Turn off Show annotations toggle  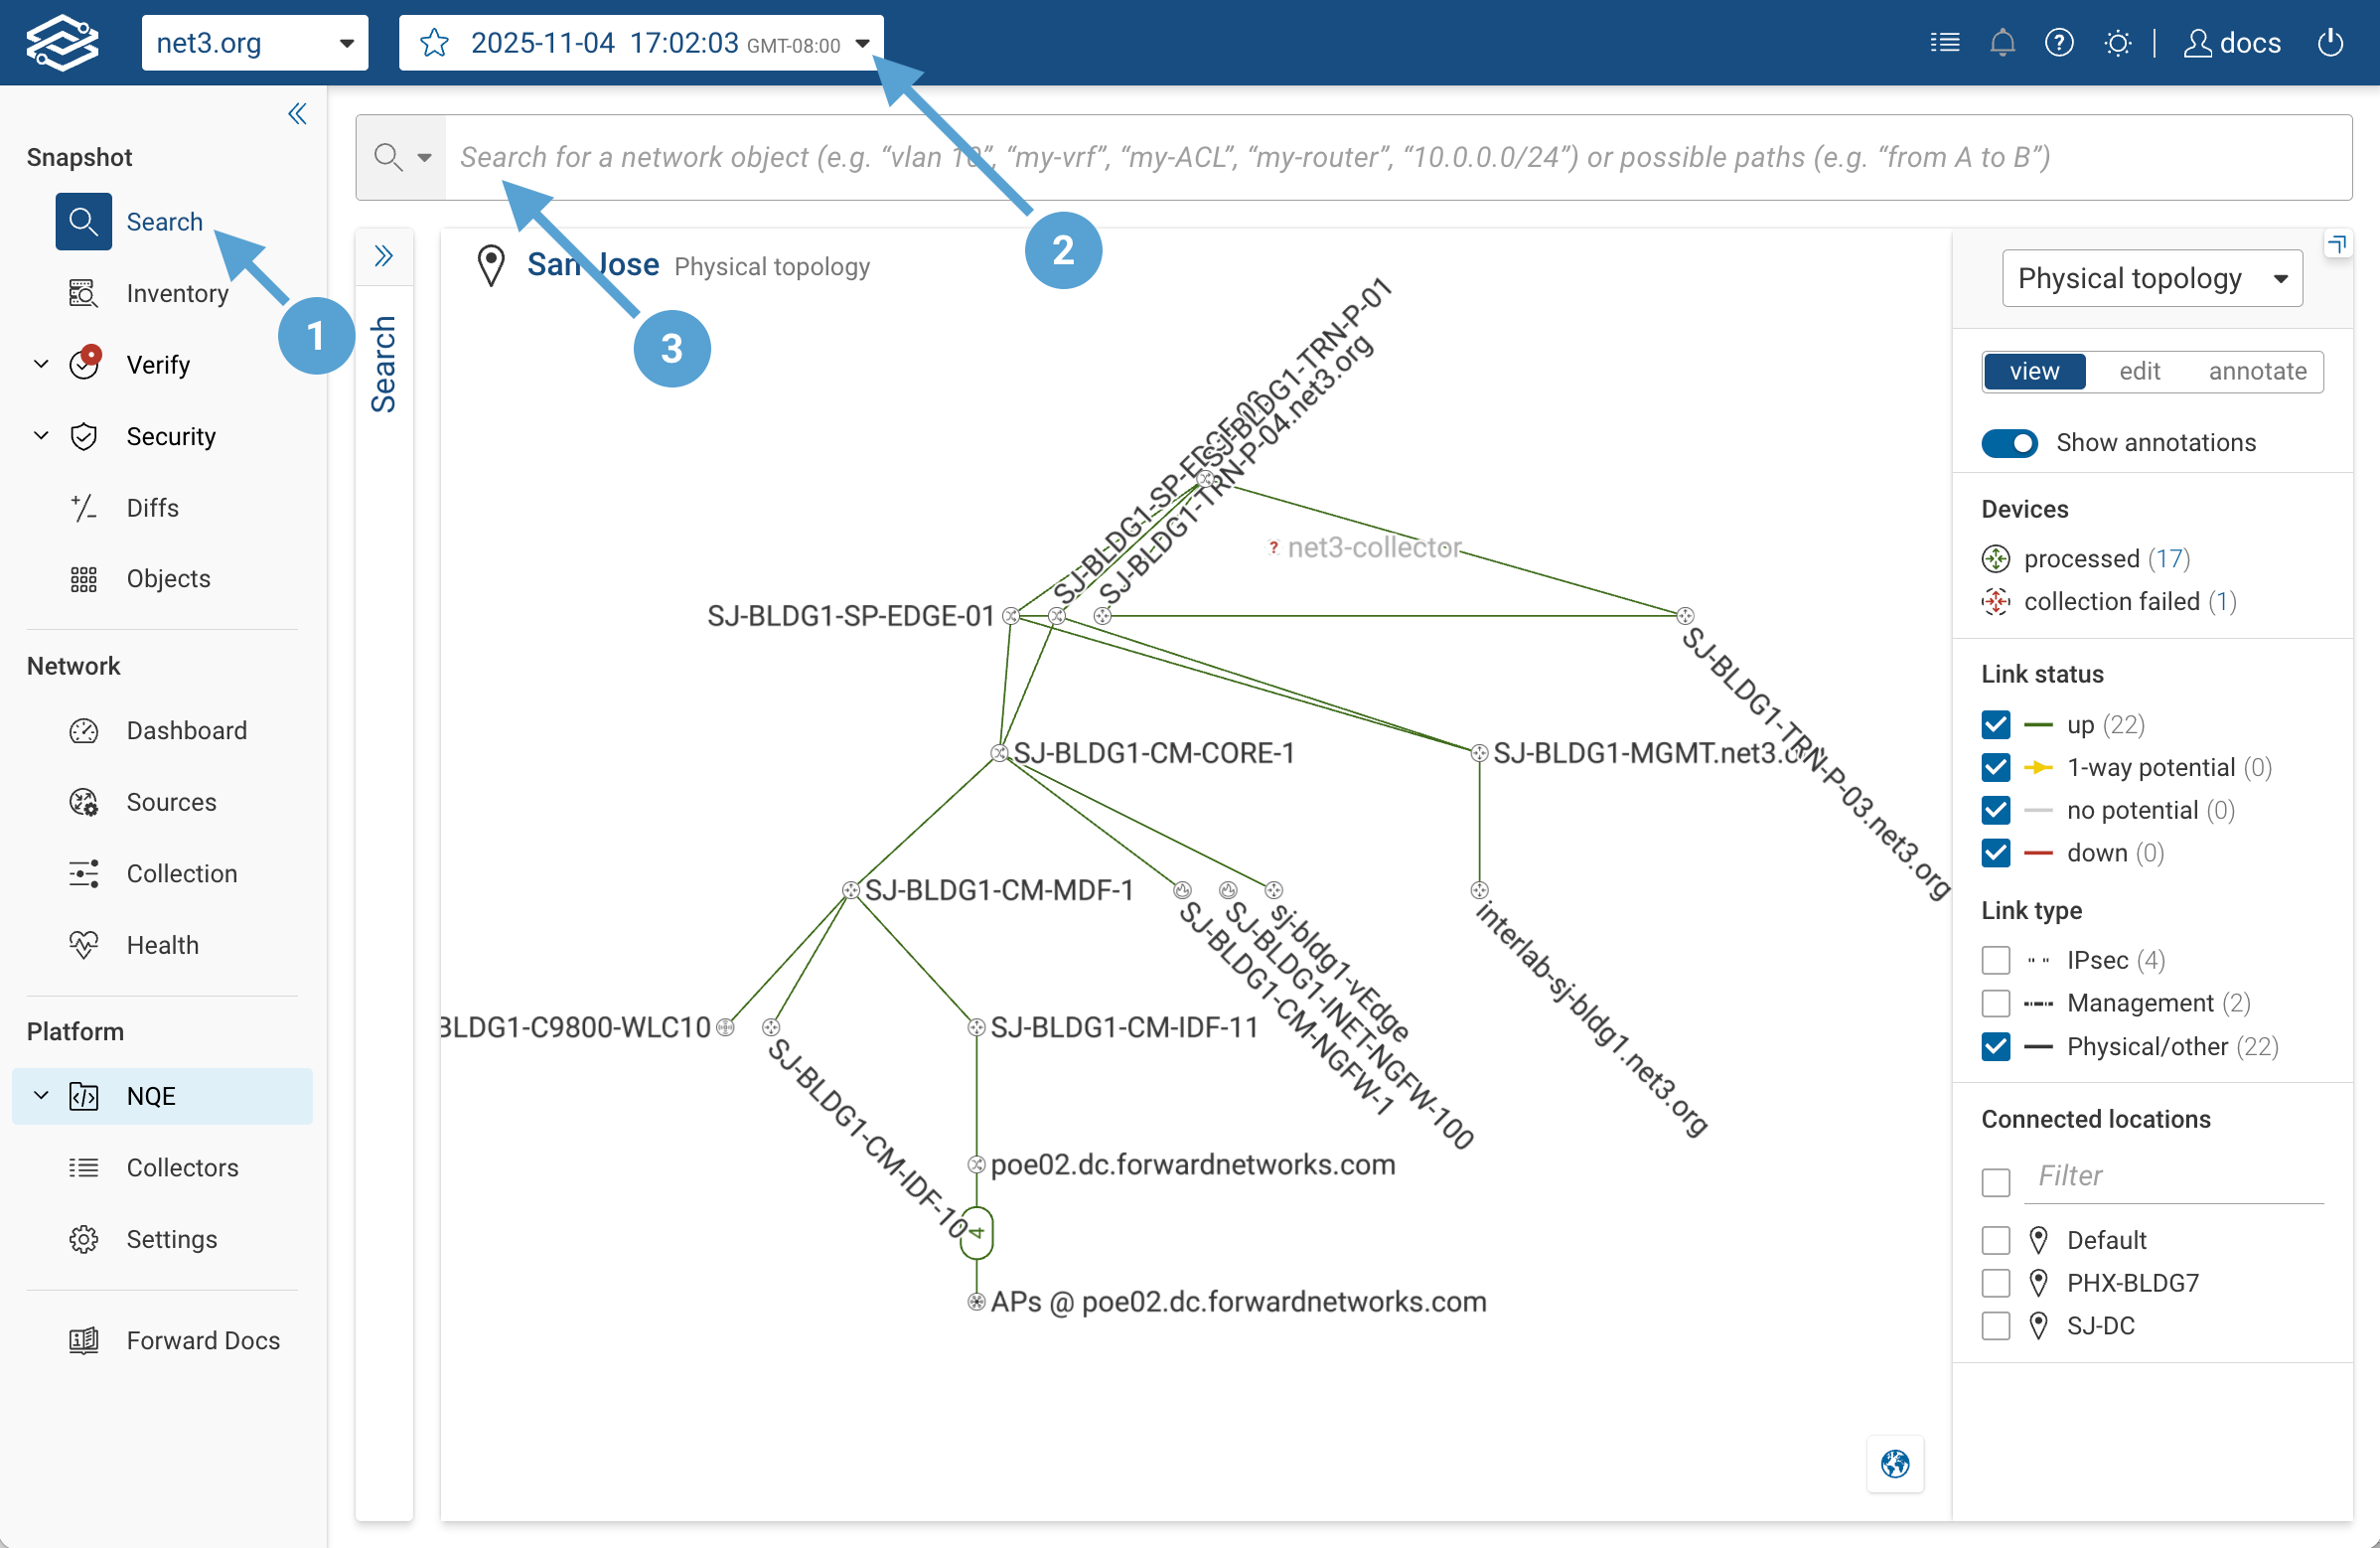coord(2009,443)
